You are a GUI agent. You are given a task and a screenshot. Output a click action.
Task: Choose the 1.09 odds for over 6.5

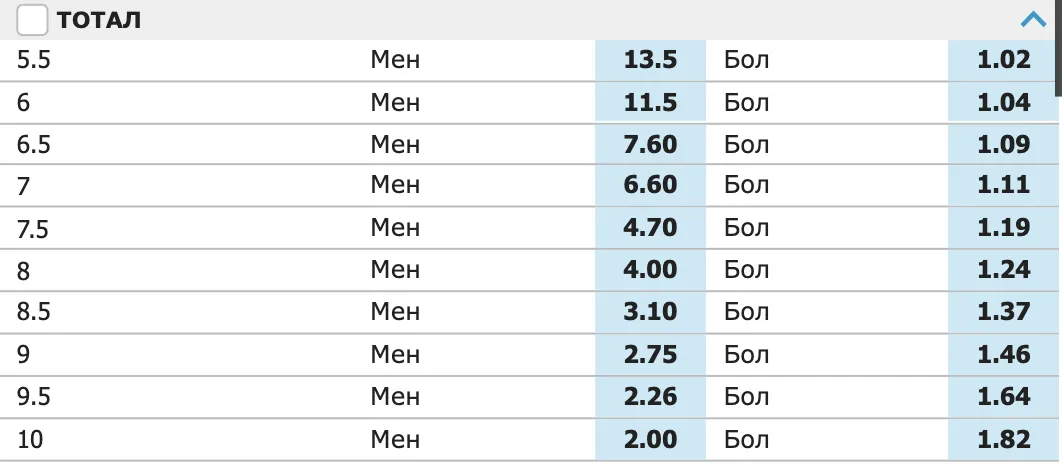coord(1003,144)
